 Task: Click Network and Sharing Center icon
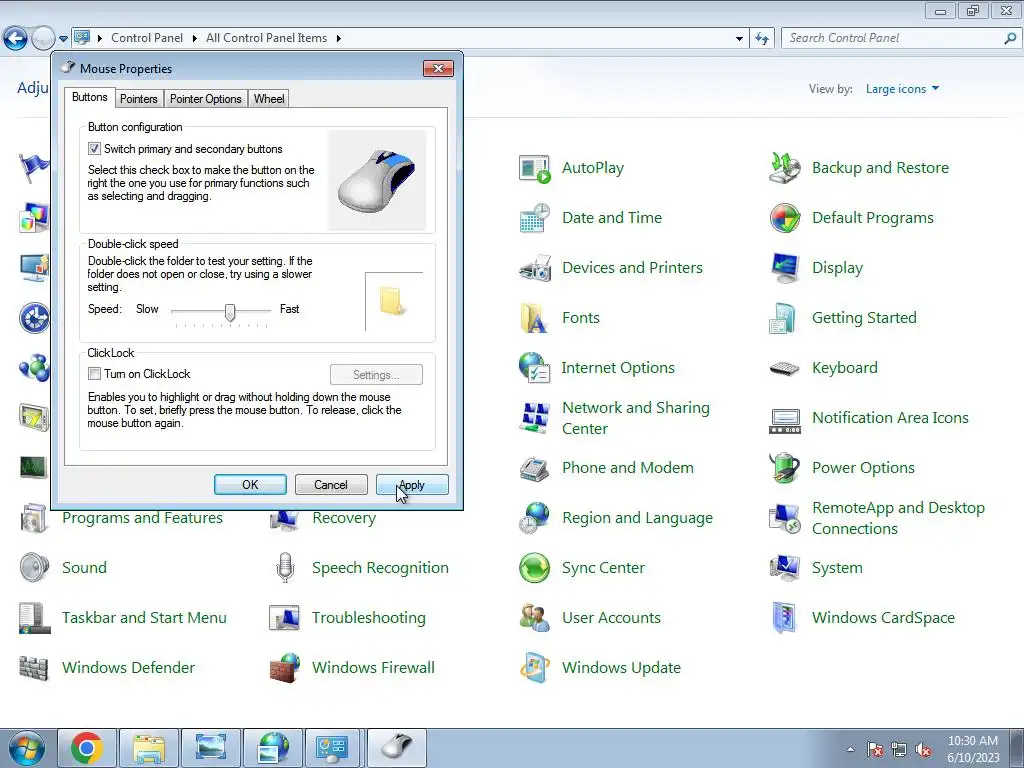click(x=534, y=418)
